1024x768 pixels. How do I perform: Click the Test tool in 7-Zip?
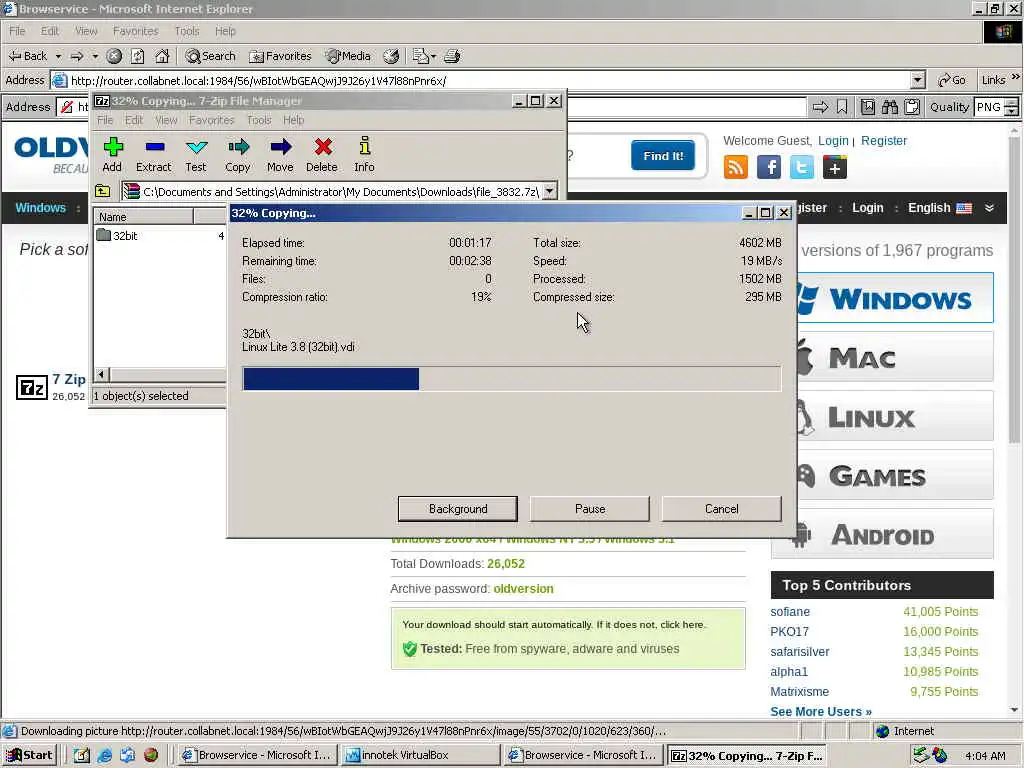click(x=196, y=155)
